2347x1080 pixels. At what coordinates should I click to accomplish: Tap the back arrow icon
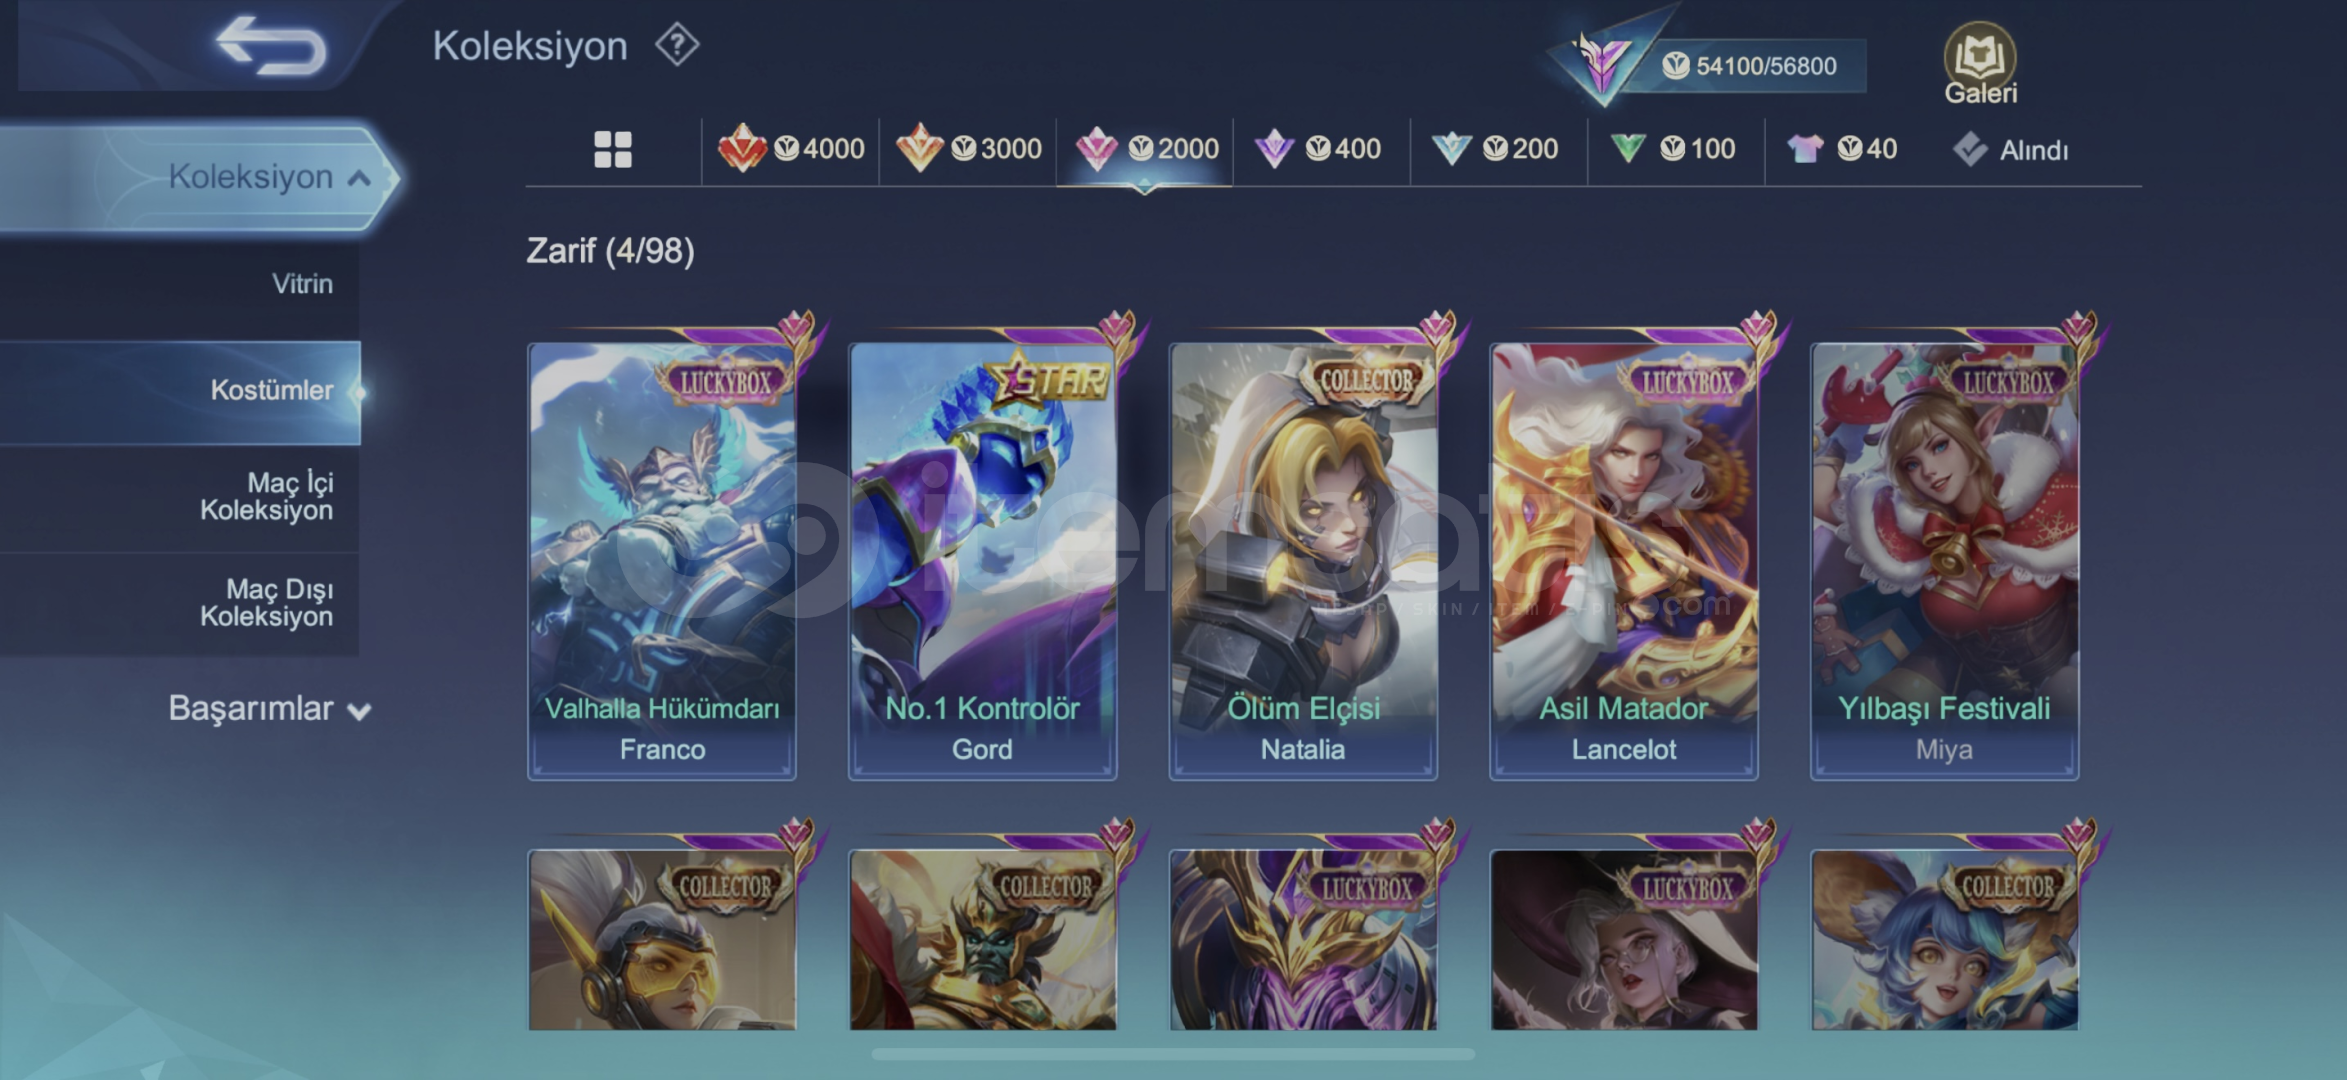click(x=271, y=46)
